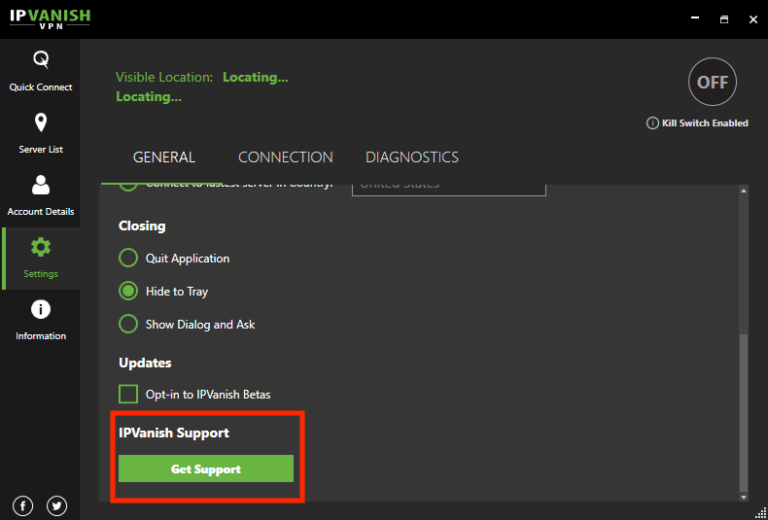Switch to the DIAGNOSTICS tab
This screenshot has height=520, width=768.
tap(412, 157)
